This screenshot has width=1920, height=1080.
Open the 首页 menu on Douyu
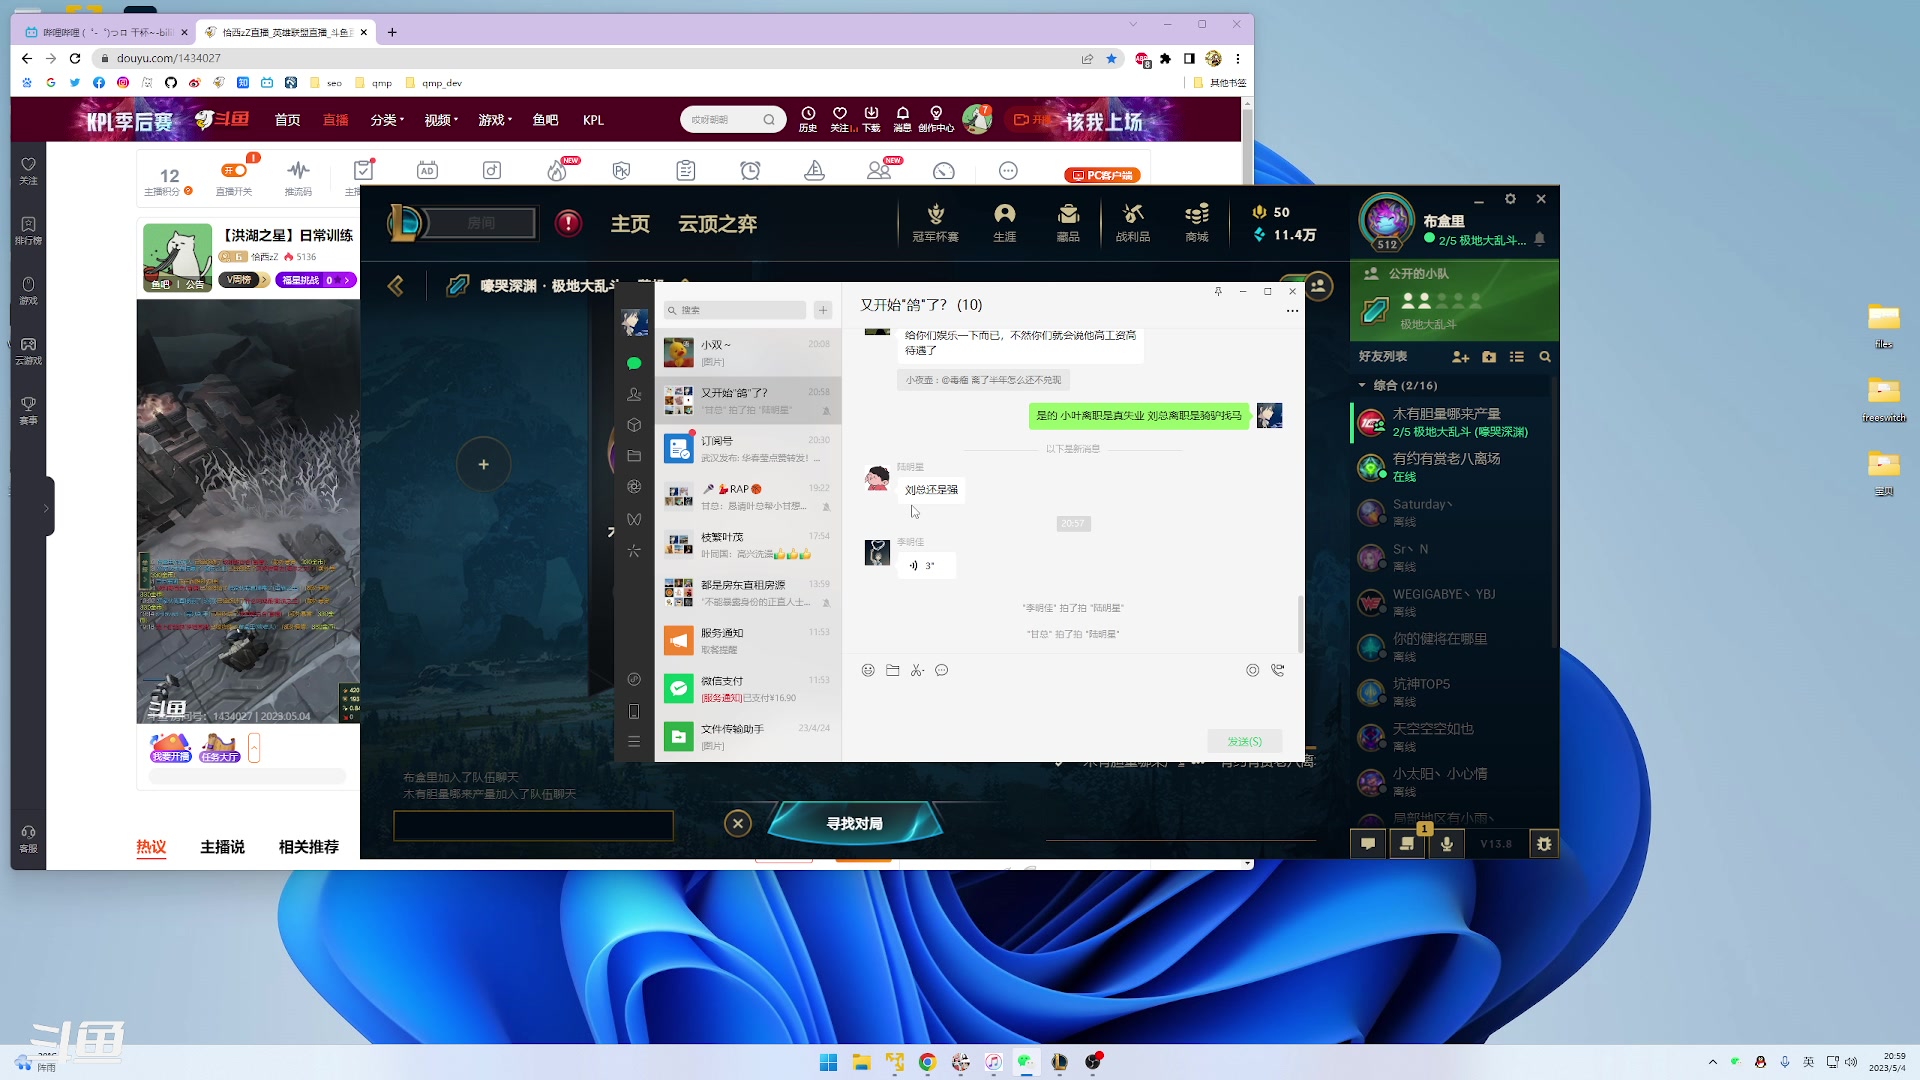(x=287, y=120)
